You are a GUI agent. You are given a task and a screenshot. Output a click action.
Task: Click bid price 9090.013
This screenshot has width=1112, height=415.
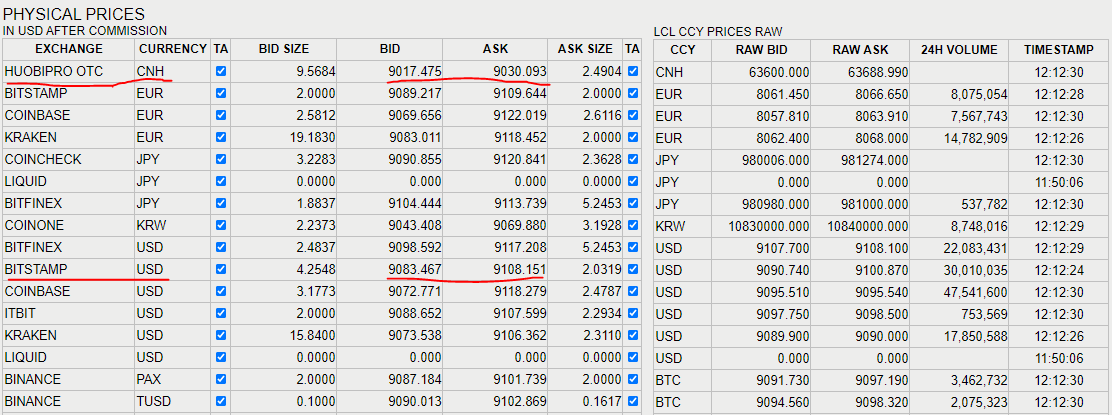(x=415, y=401)
